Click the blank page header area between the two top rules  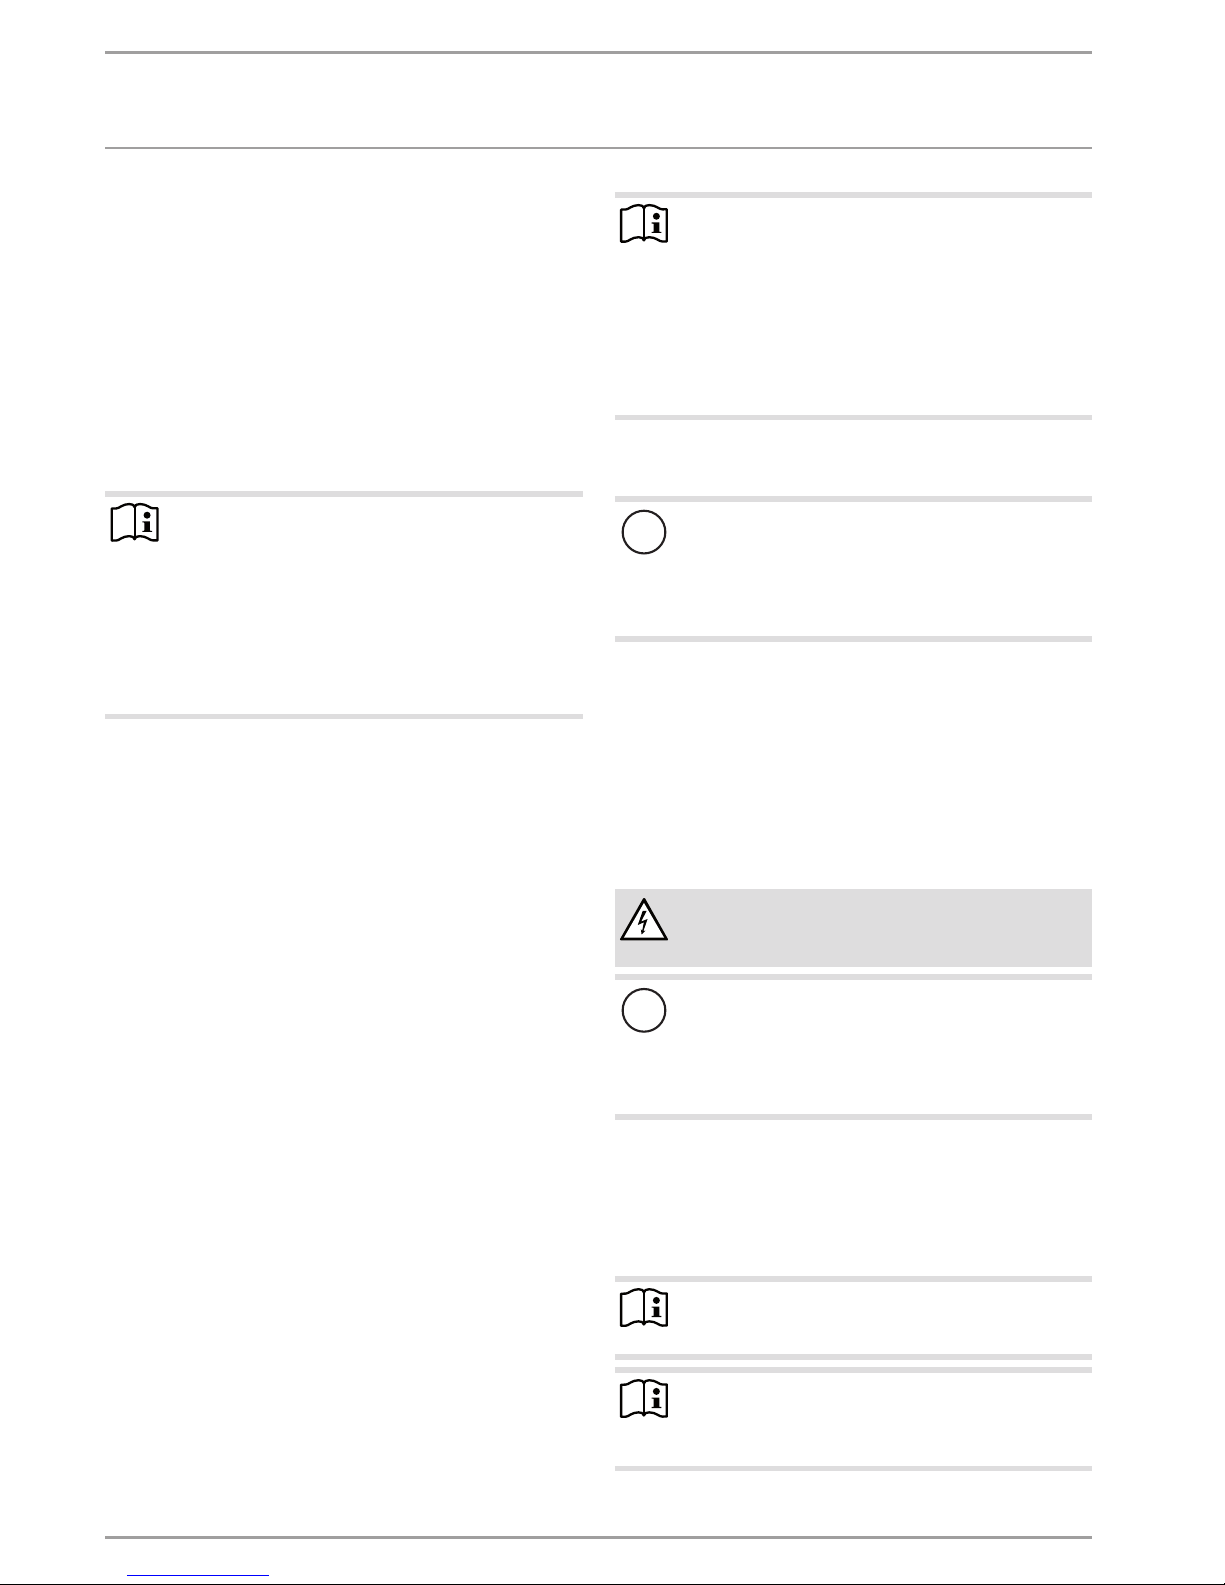click(598, 100)
